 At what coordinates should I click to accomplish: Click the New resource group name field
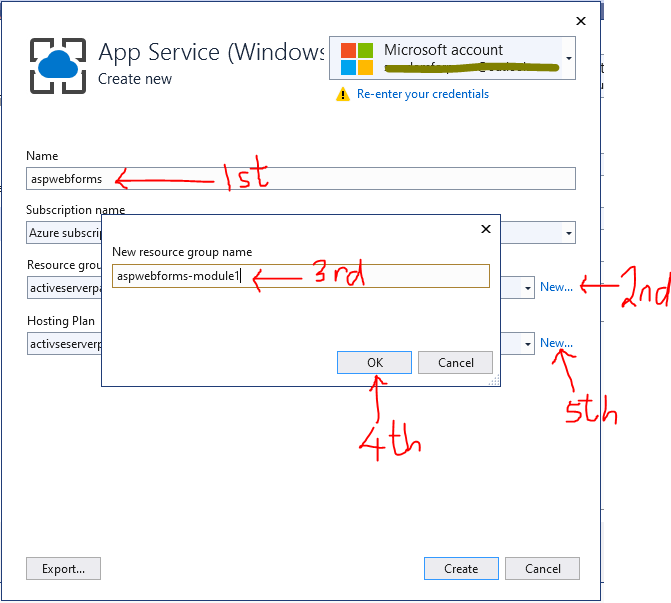click(x=300, y=276)
